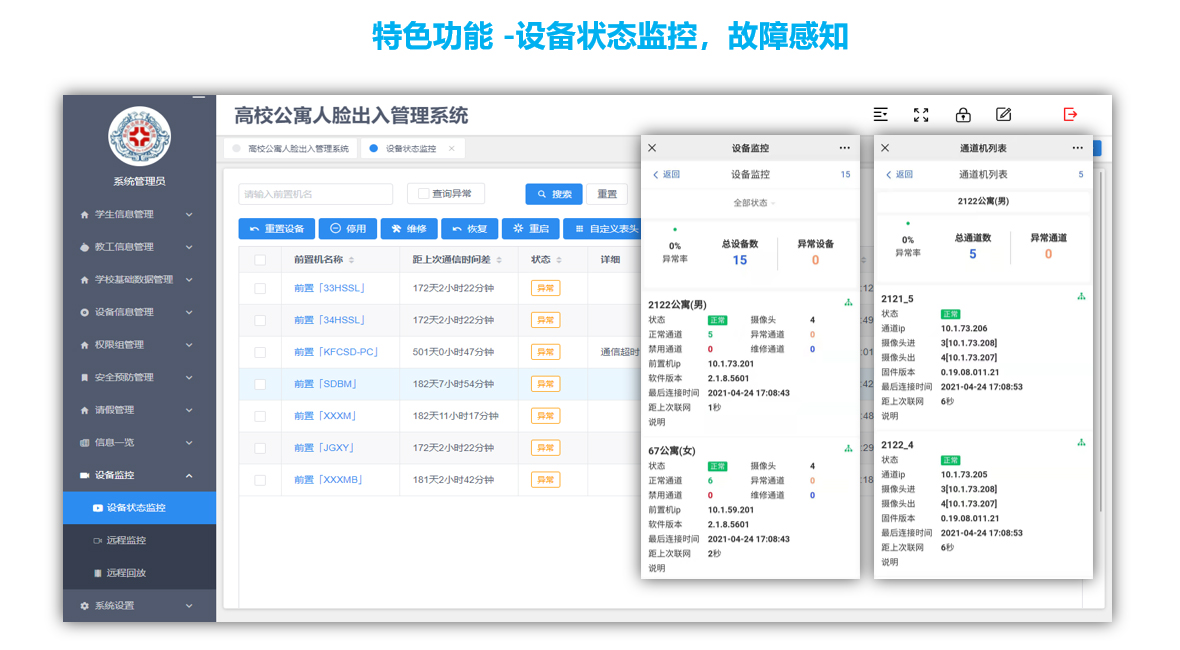Click the blue 搜索 button
This screenshot has width=1180, height=650.
tap(554, 194)
